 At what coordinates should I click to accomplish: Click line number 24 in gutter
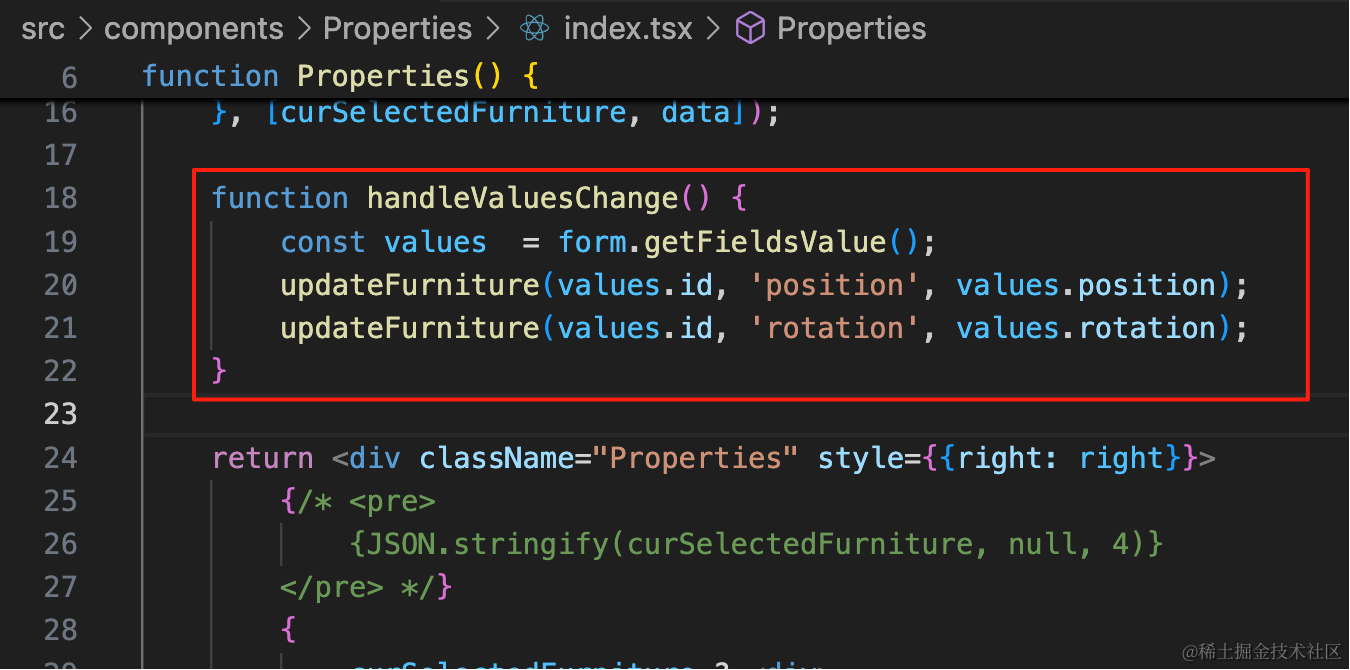tap(61, 458)
